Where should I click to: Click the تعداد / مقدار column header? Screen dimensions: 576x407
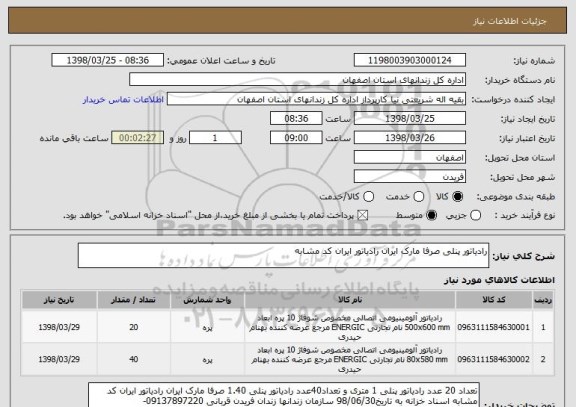click(x=134, y=300)
